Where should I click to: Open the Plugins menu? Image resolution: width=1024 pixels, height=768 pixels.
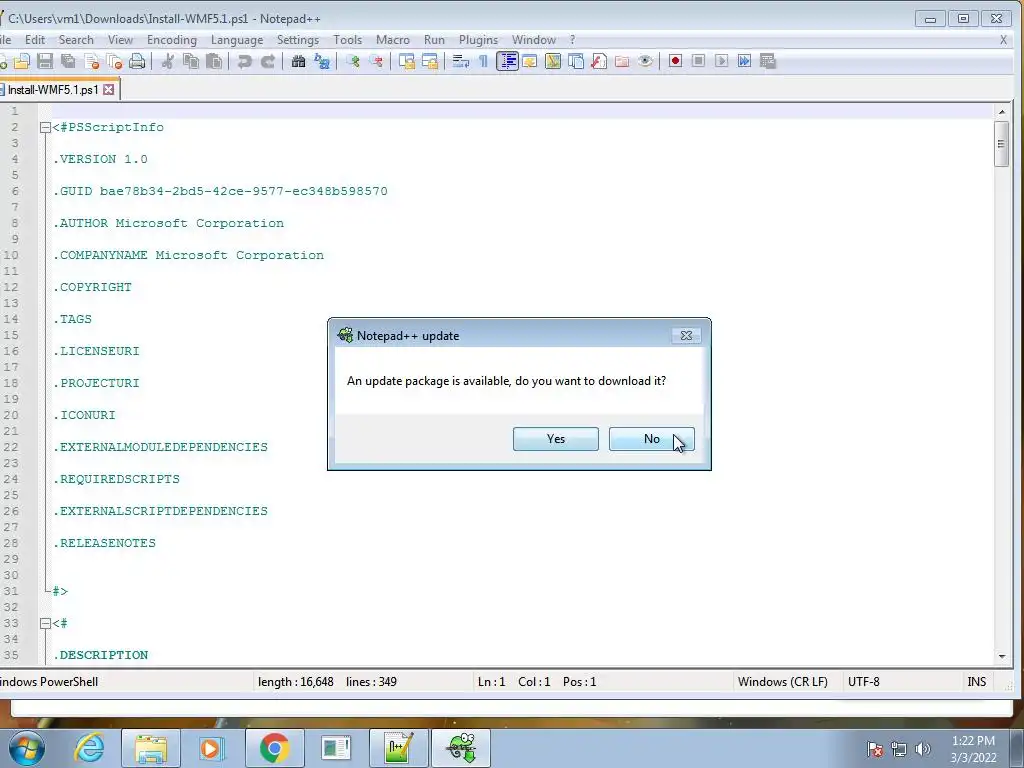pos(479,40)
